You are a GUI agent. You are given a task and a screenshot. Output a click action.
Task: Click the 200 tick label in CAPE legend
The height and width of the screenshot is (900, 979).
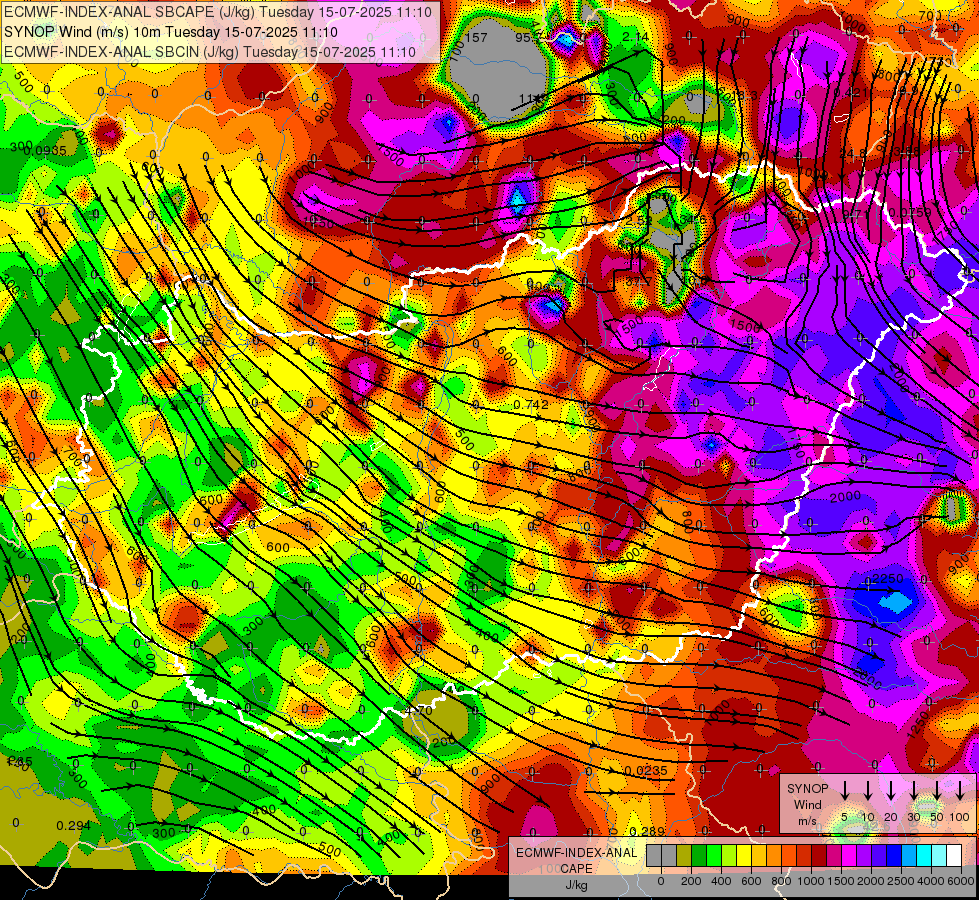691,881
